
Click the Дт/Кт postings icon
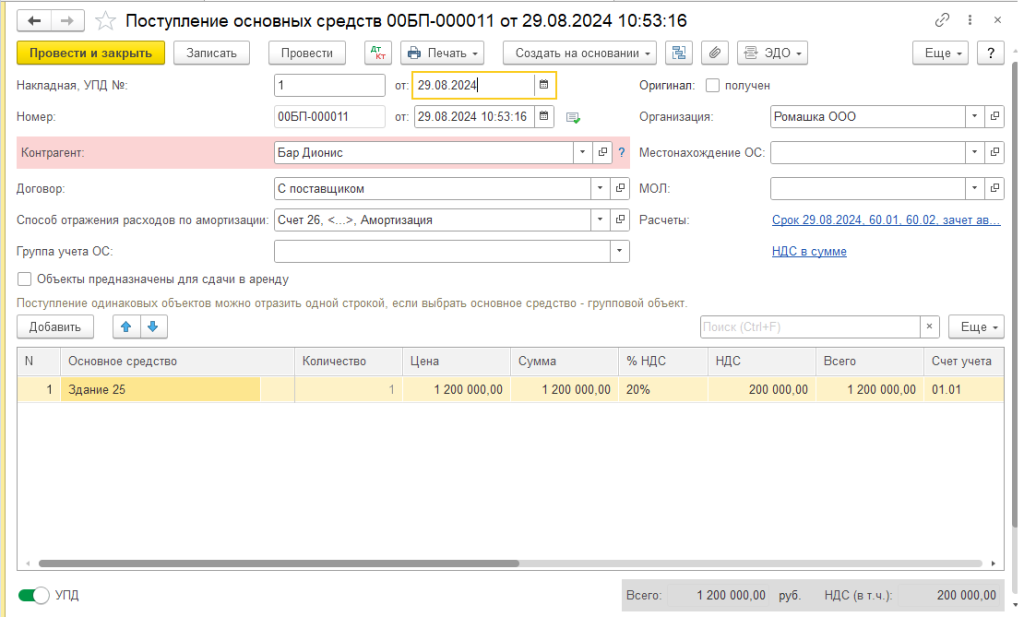tap(378, 53)
